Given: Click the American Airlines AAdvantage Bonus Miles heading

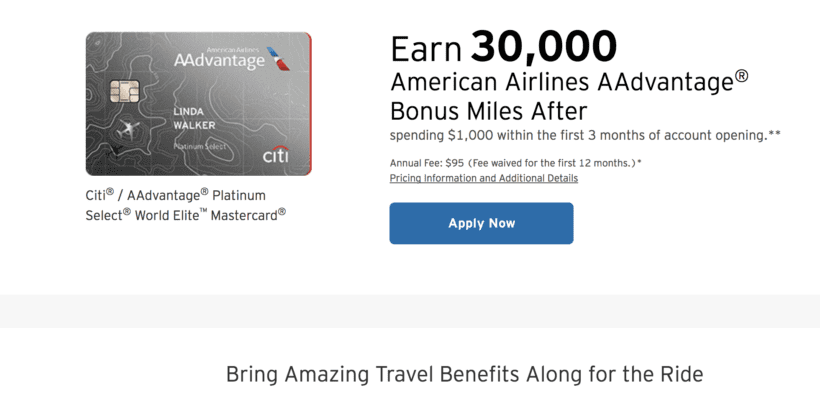Looking at the screenshot, I should tap(570, 96).
